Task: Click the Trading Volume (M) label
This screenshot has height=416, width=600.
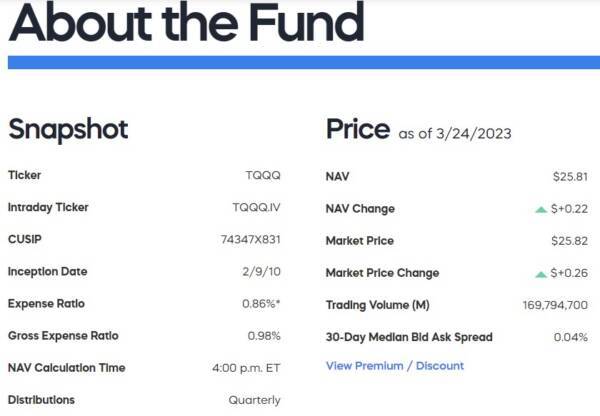Action: pos(377,305)
